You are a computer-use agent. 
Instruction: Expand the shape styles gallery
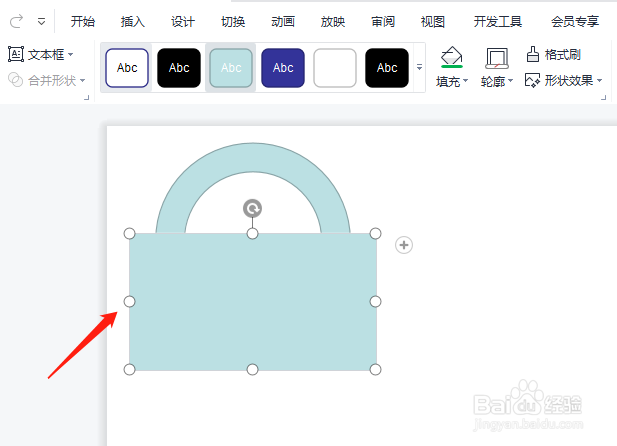pos(419,67)
